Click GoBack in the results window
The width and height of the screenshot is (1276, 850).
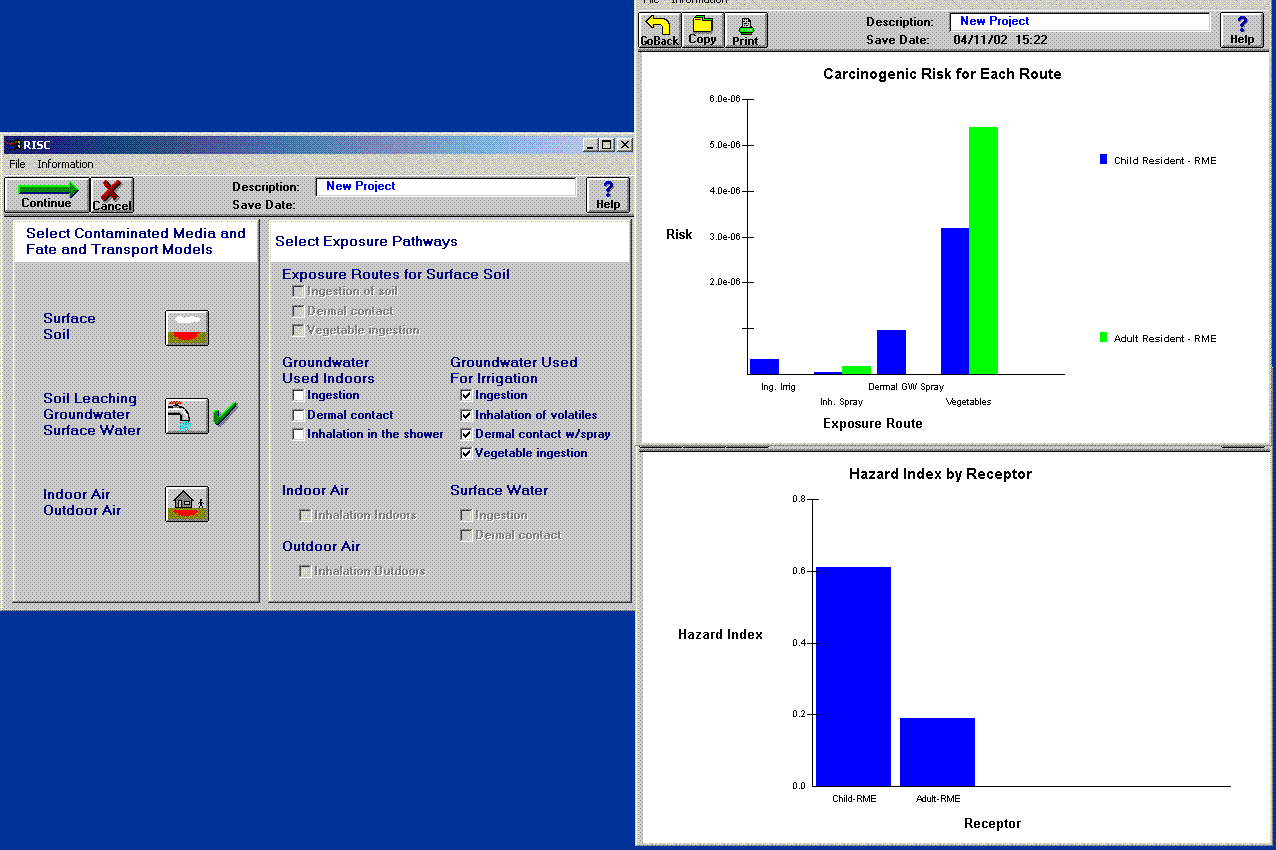point(659,30)
